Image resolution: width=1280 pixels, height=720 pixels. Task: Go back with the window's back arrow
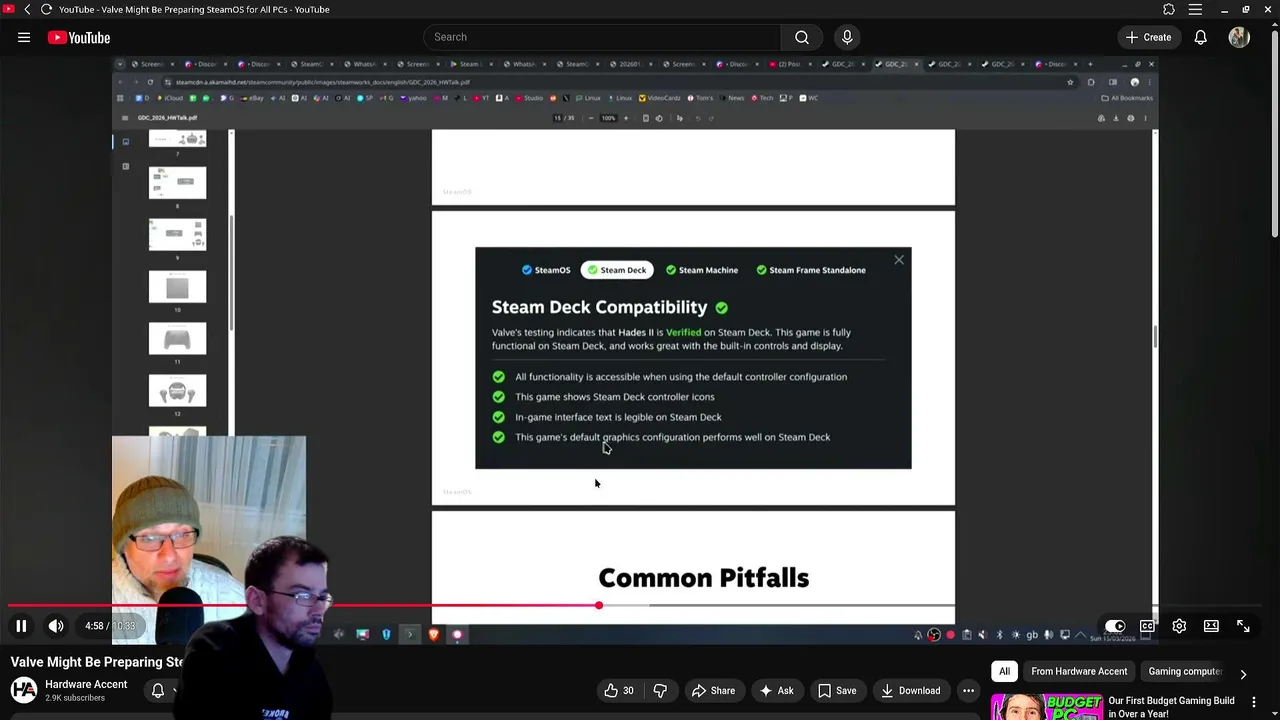click(x=27, y=9)
